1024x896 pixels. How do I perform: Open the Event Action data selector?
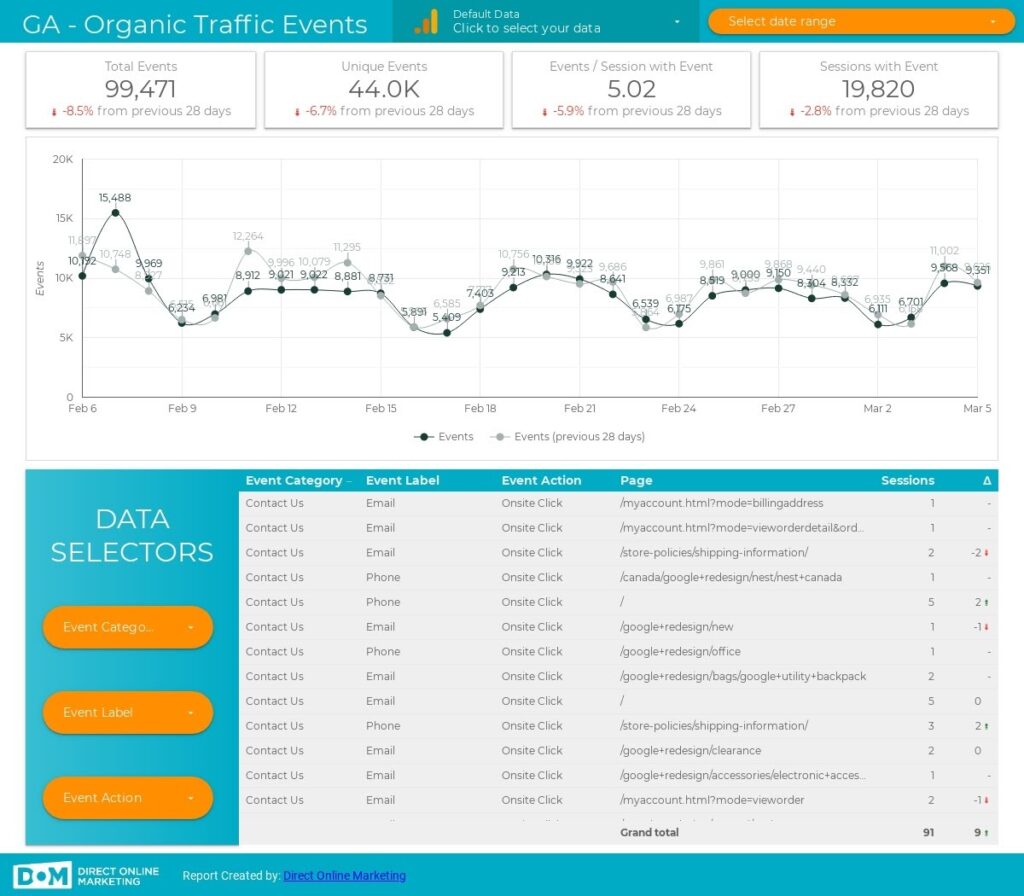(x=127, y=798)
